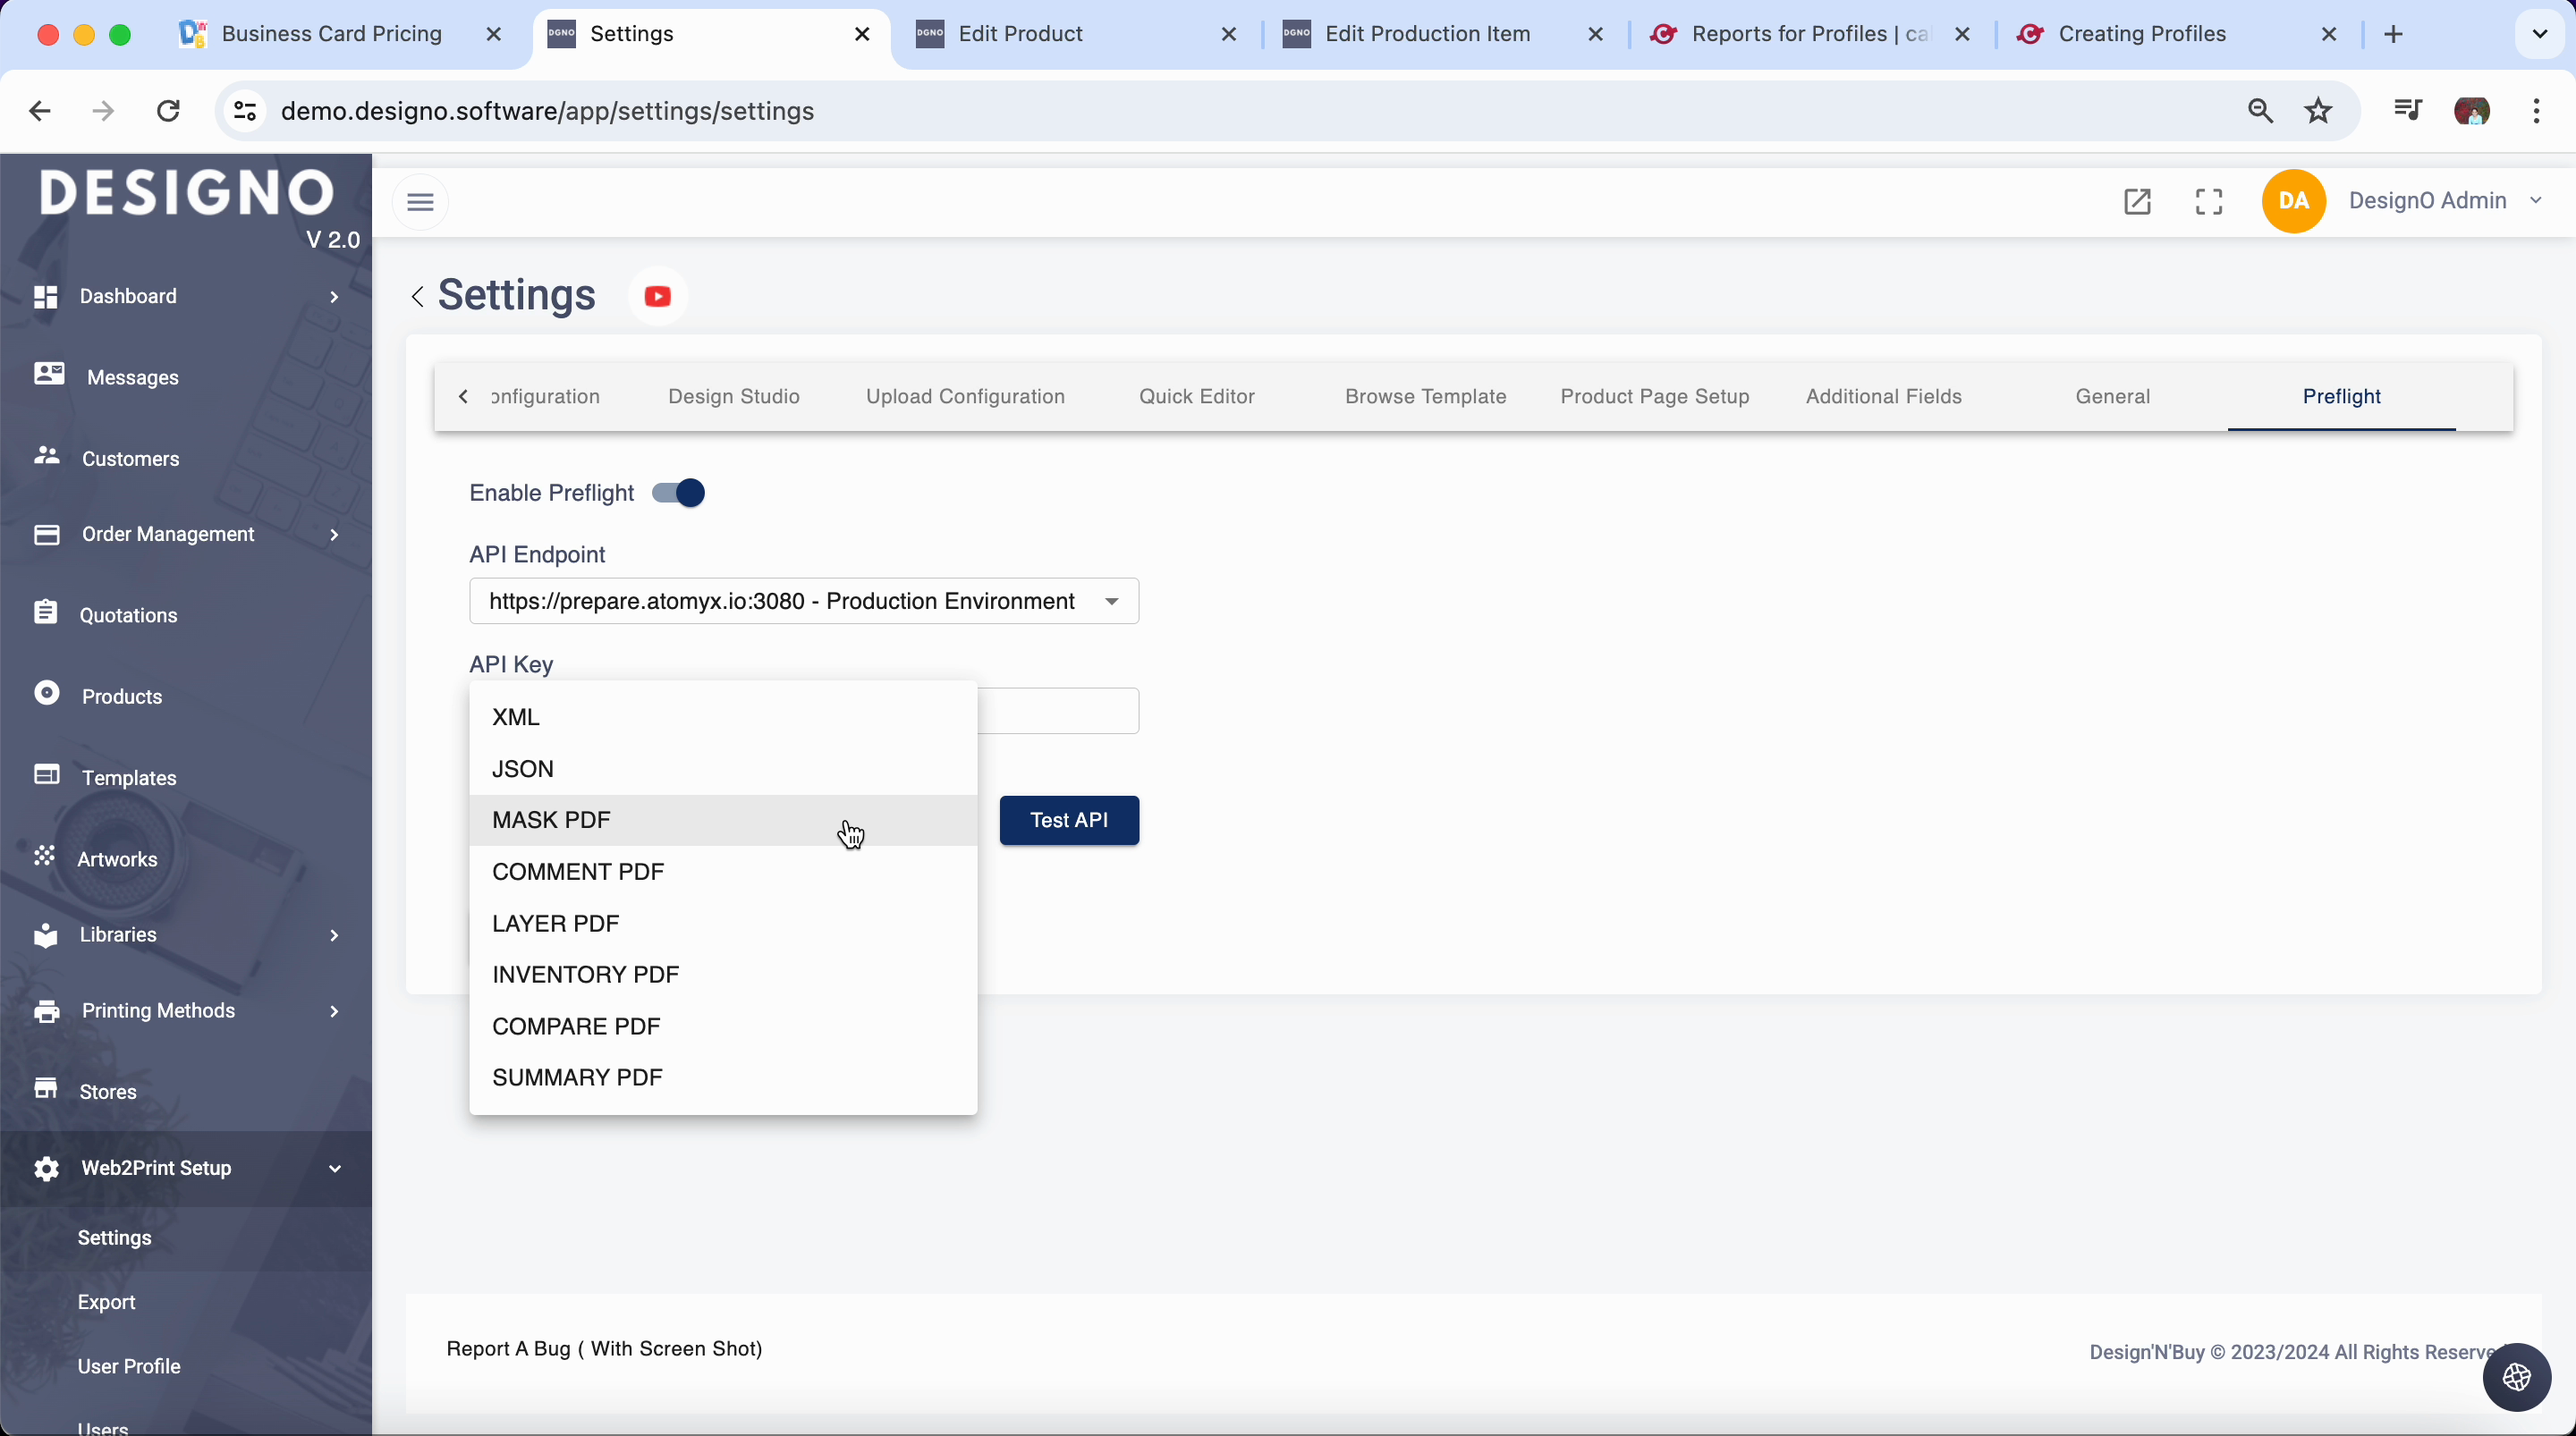This screenshot has width=2576, height=1436.
Task: Click the API Key input field
Action: click(1058, 711)
